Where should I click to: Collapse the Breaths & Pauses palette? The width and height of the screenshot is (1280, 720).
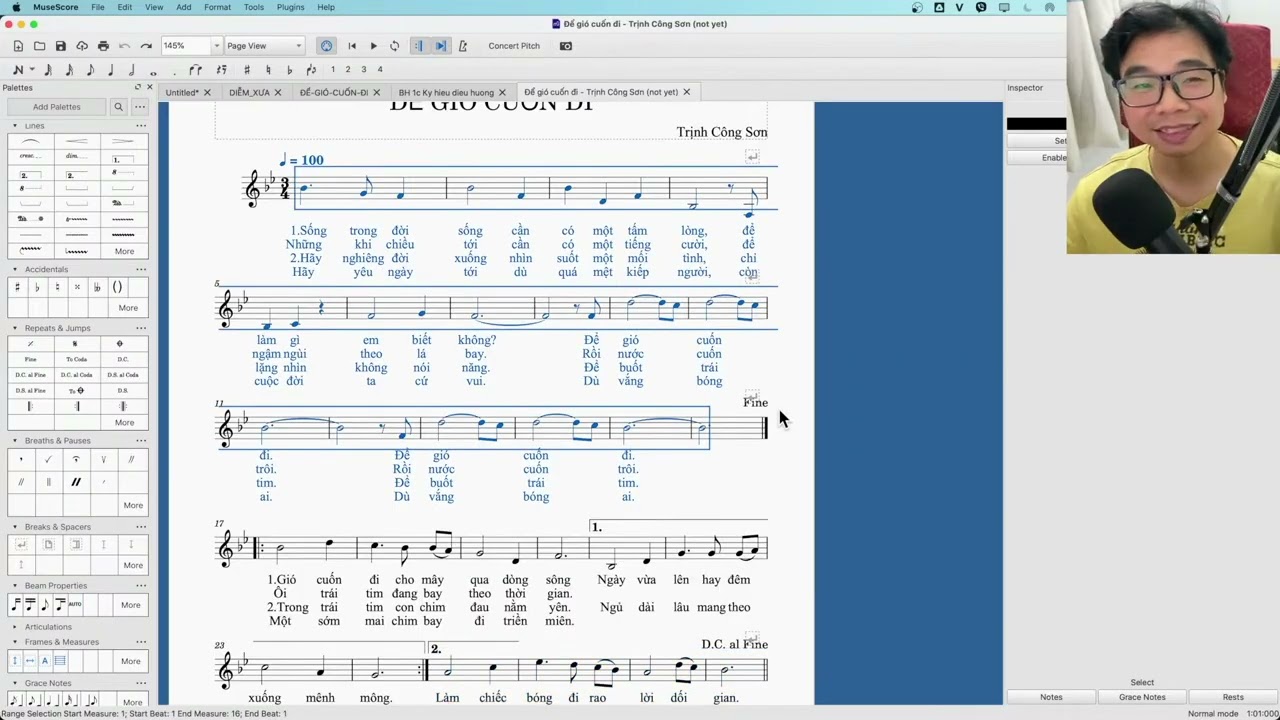pyautogui.click(x=14, y=440)
